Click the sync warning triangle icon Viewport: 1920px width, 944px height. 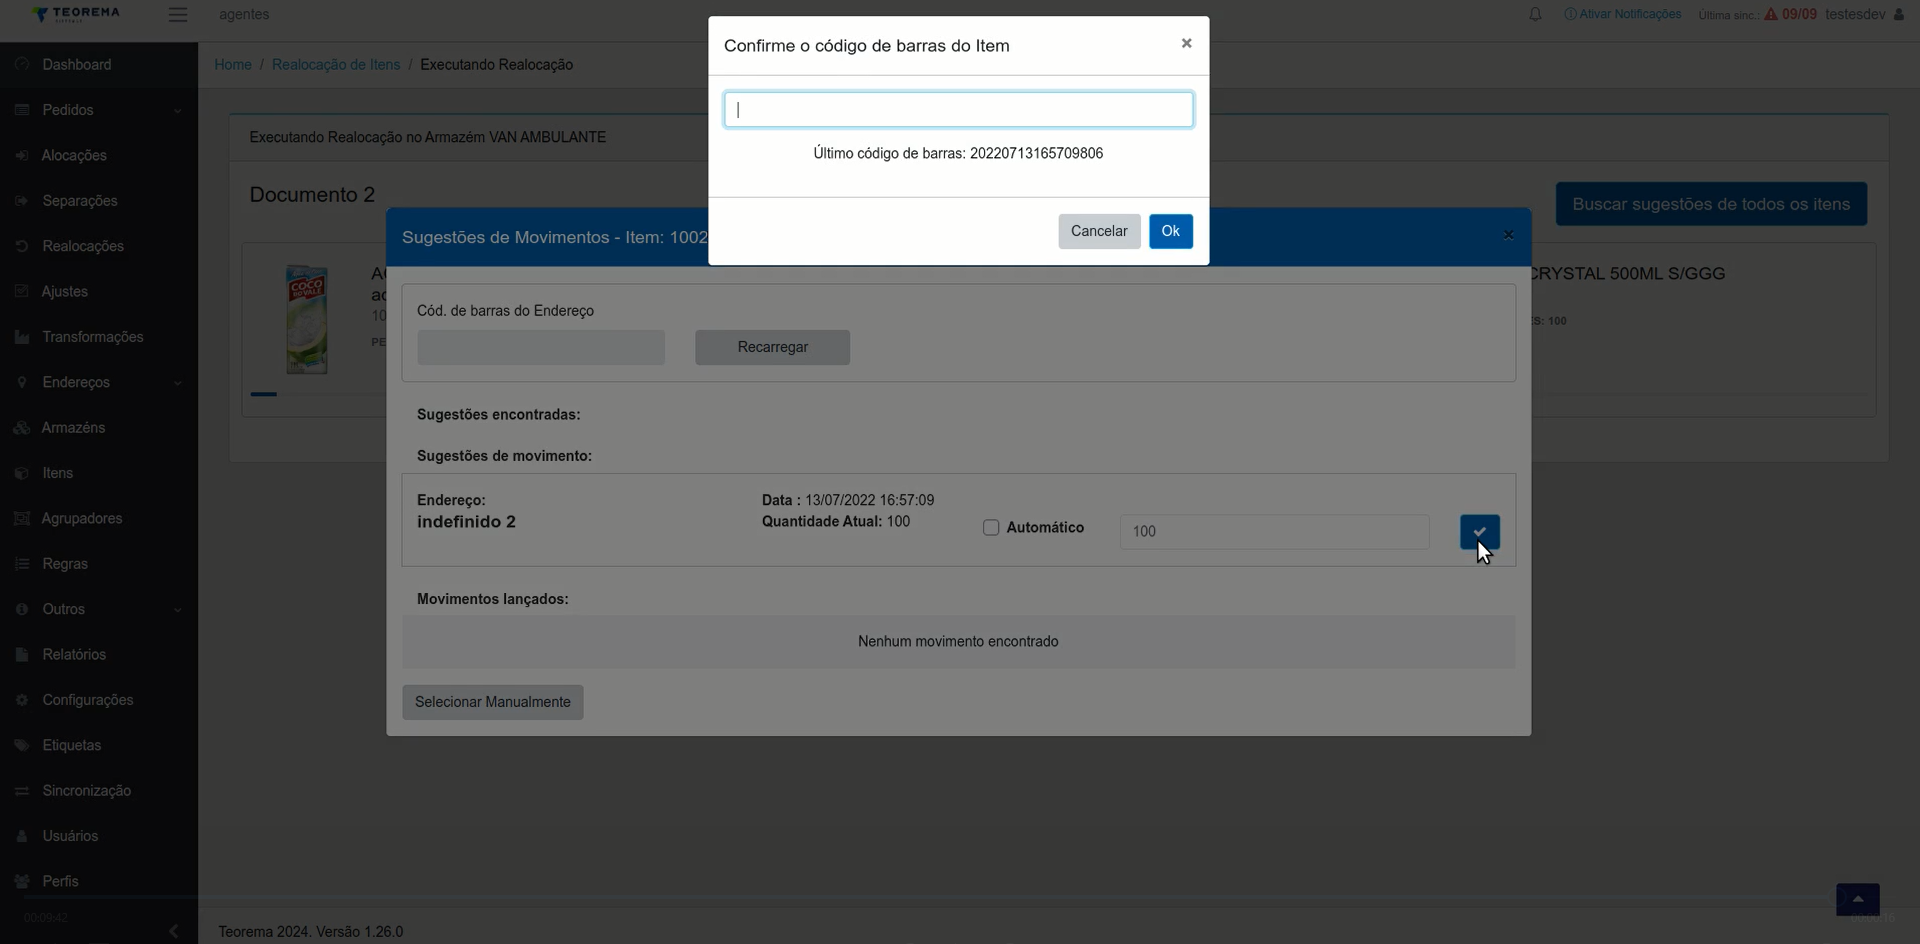pos(1771,14)
